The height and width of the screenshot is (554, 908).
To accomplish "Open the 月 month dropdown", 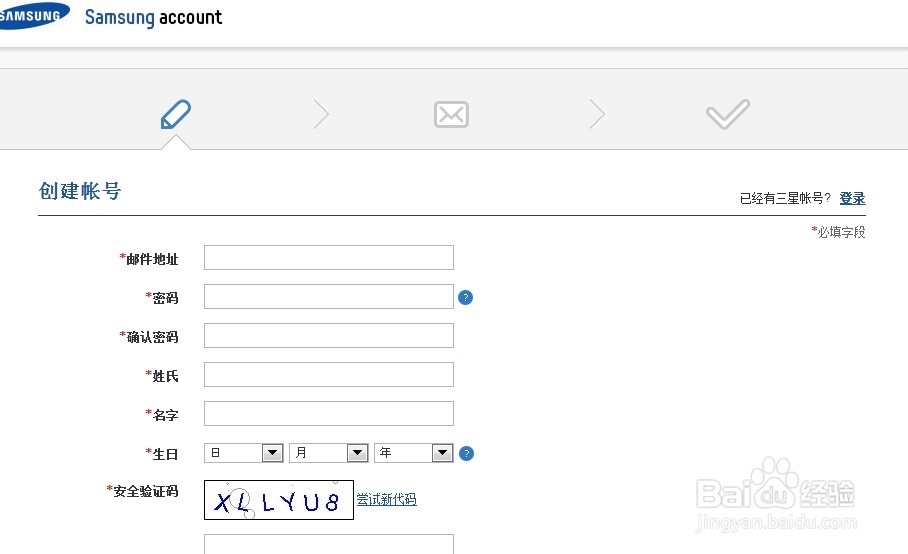I will [x=328, y=453].
